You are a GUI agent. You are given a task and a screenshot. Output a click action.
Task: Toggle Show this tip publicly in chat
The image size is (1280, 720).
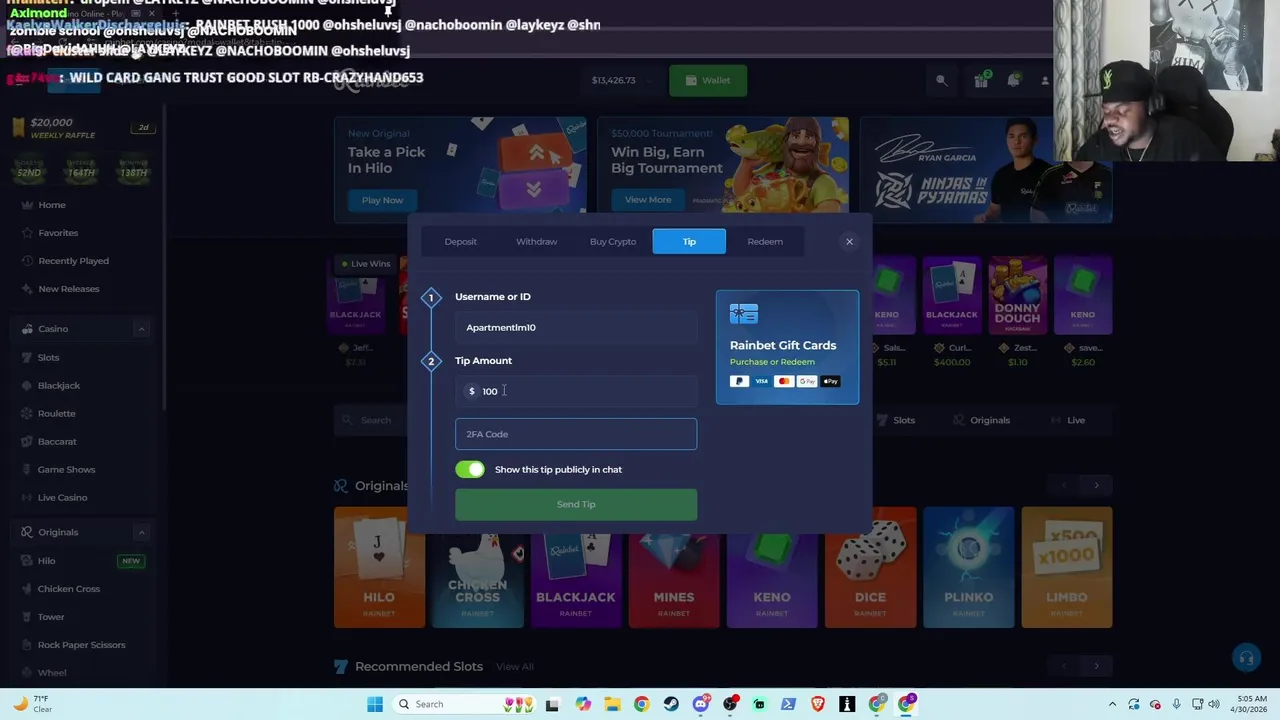point(470,469)
